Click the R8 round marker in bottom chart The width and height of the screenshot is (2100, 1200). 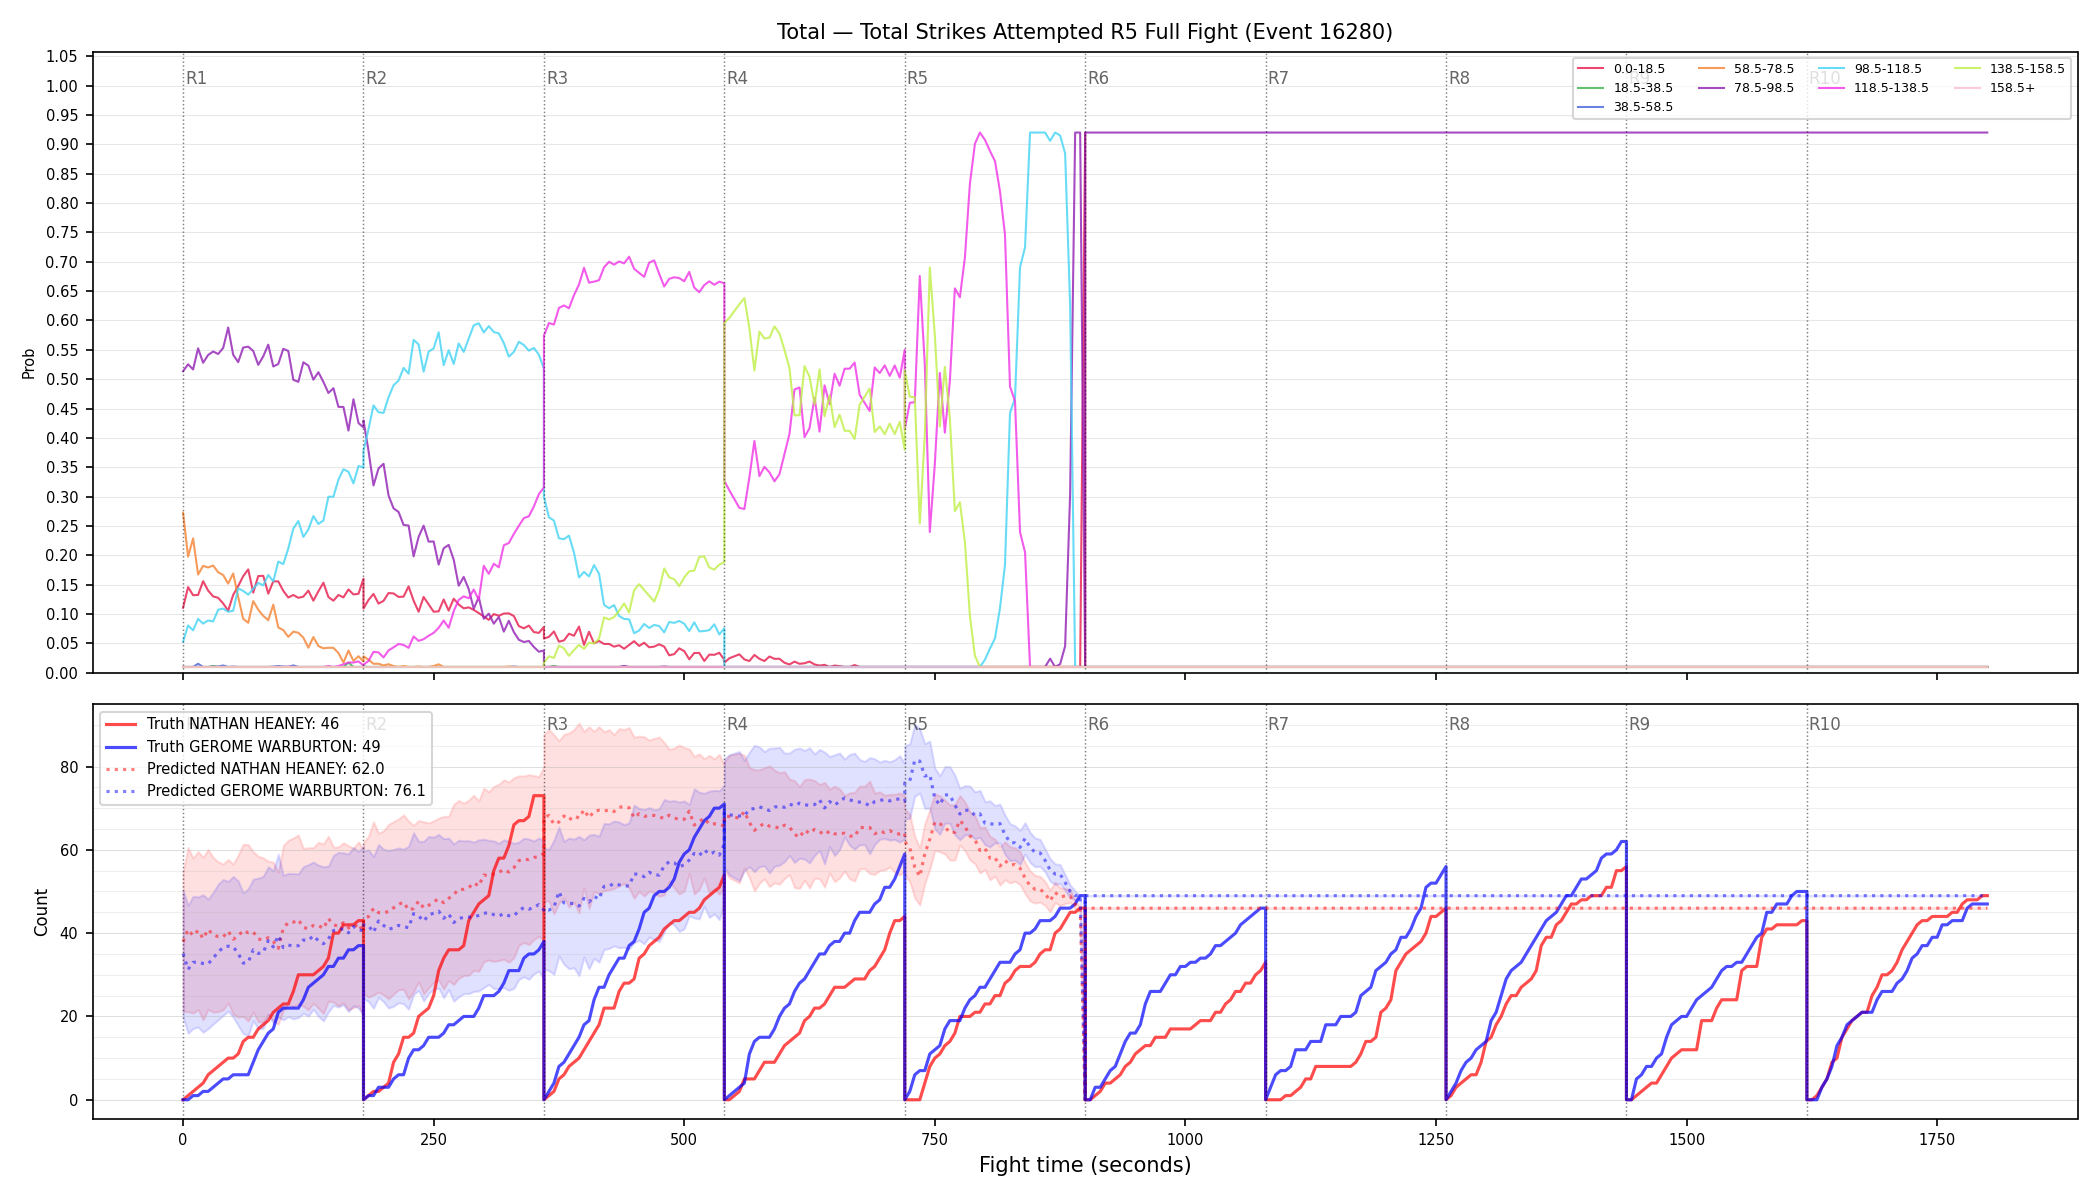pos(1459,724)
